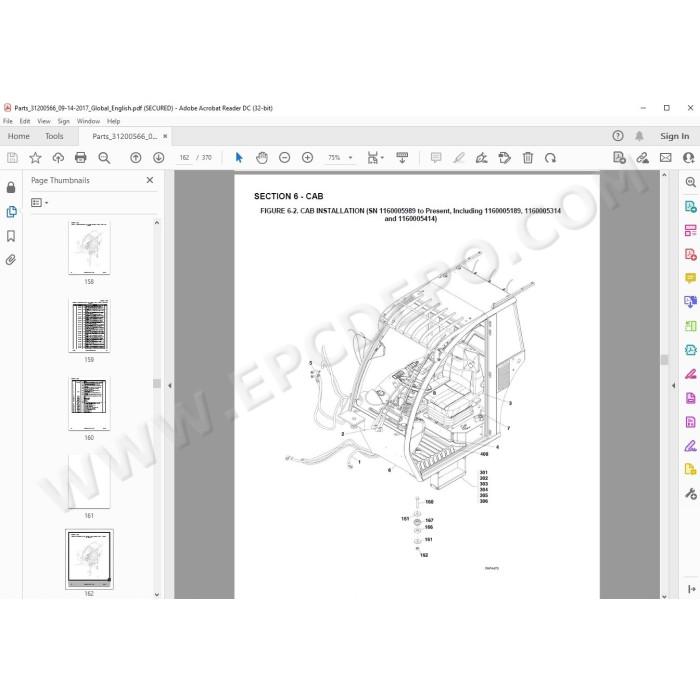Screen dimensions: 700x700
Task: Click the document scroll down arrow
Action: click(664, 596)
